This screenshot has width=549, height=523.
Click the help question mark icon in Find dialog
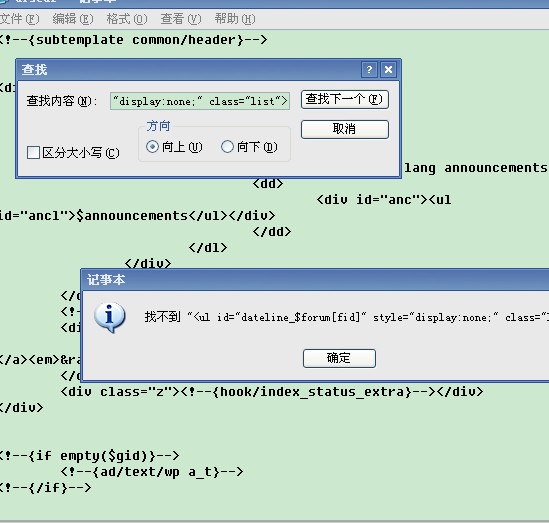pyautogui.click(x=369, y=70)
